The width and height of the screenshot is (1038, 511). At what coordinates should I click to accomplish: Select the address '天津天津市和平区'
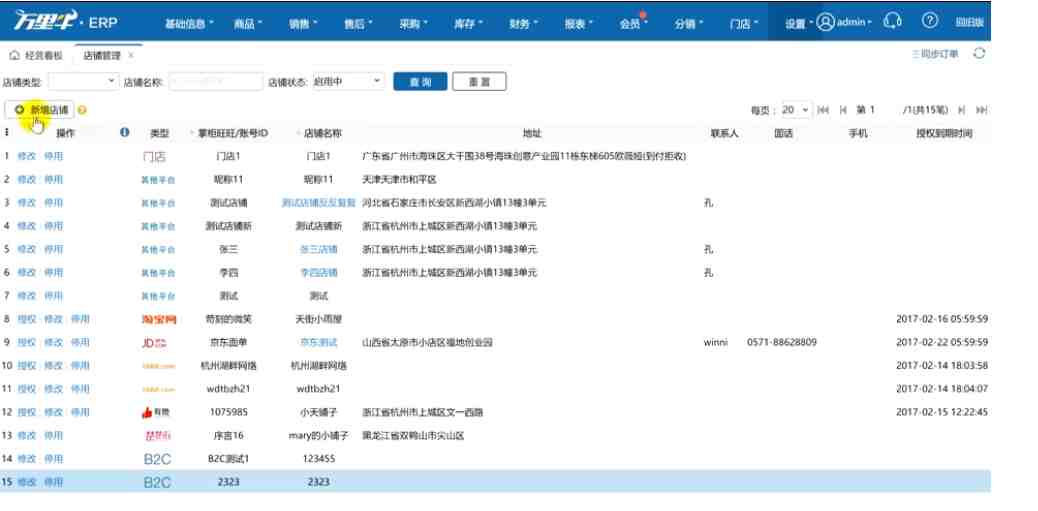tap(399, 179)
